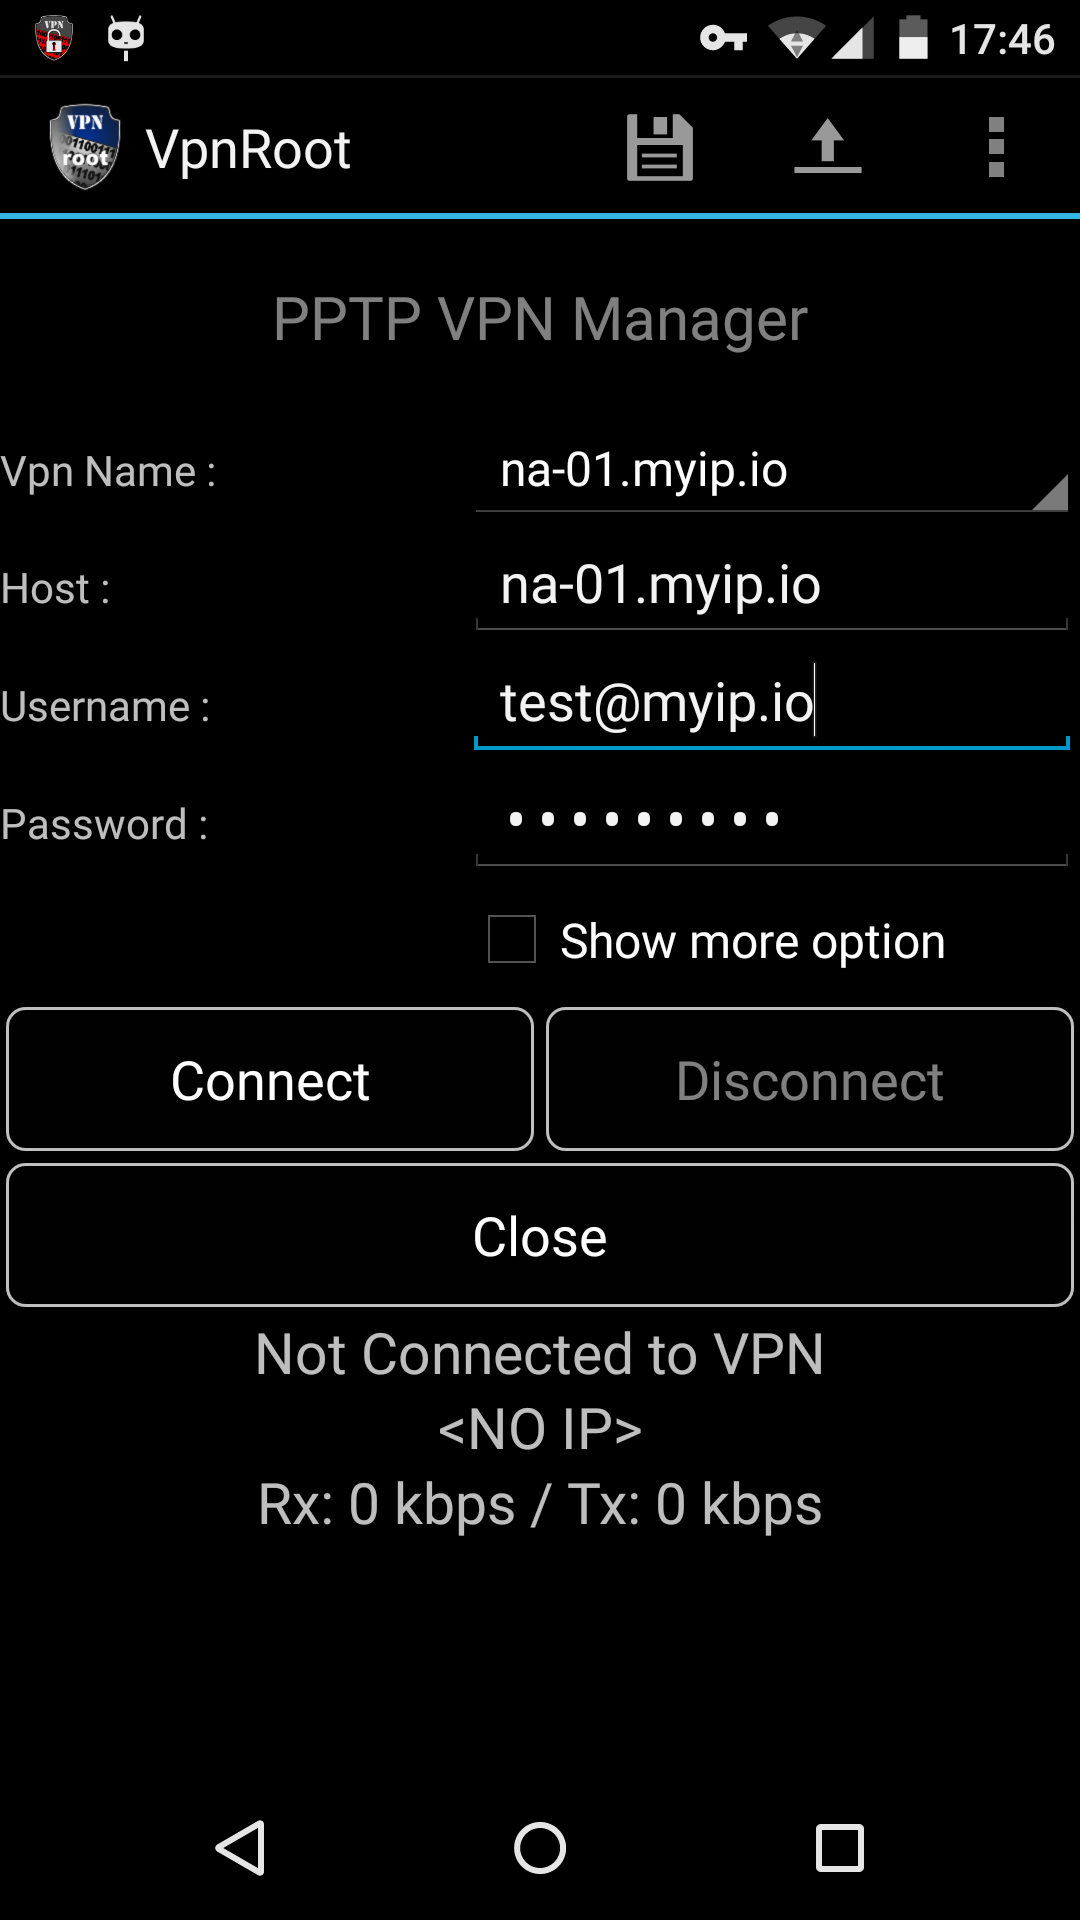This screenshot has height=1920, width=1080.
Task: Tap the VPN shield notification icon
Action: pos(54,38)
